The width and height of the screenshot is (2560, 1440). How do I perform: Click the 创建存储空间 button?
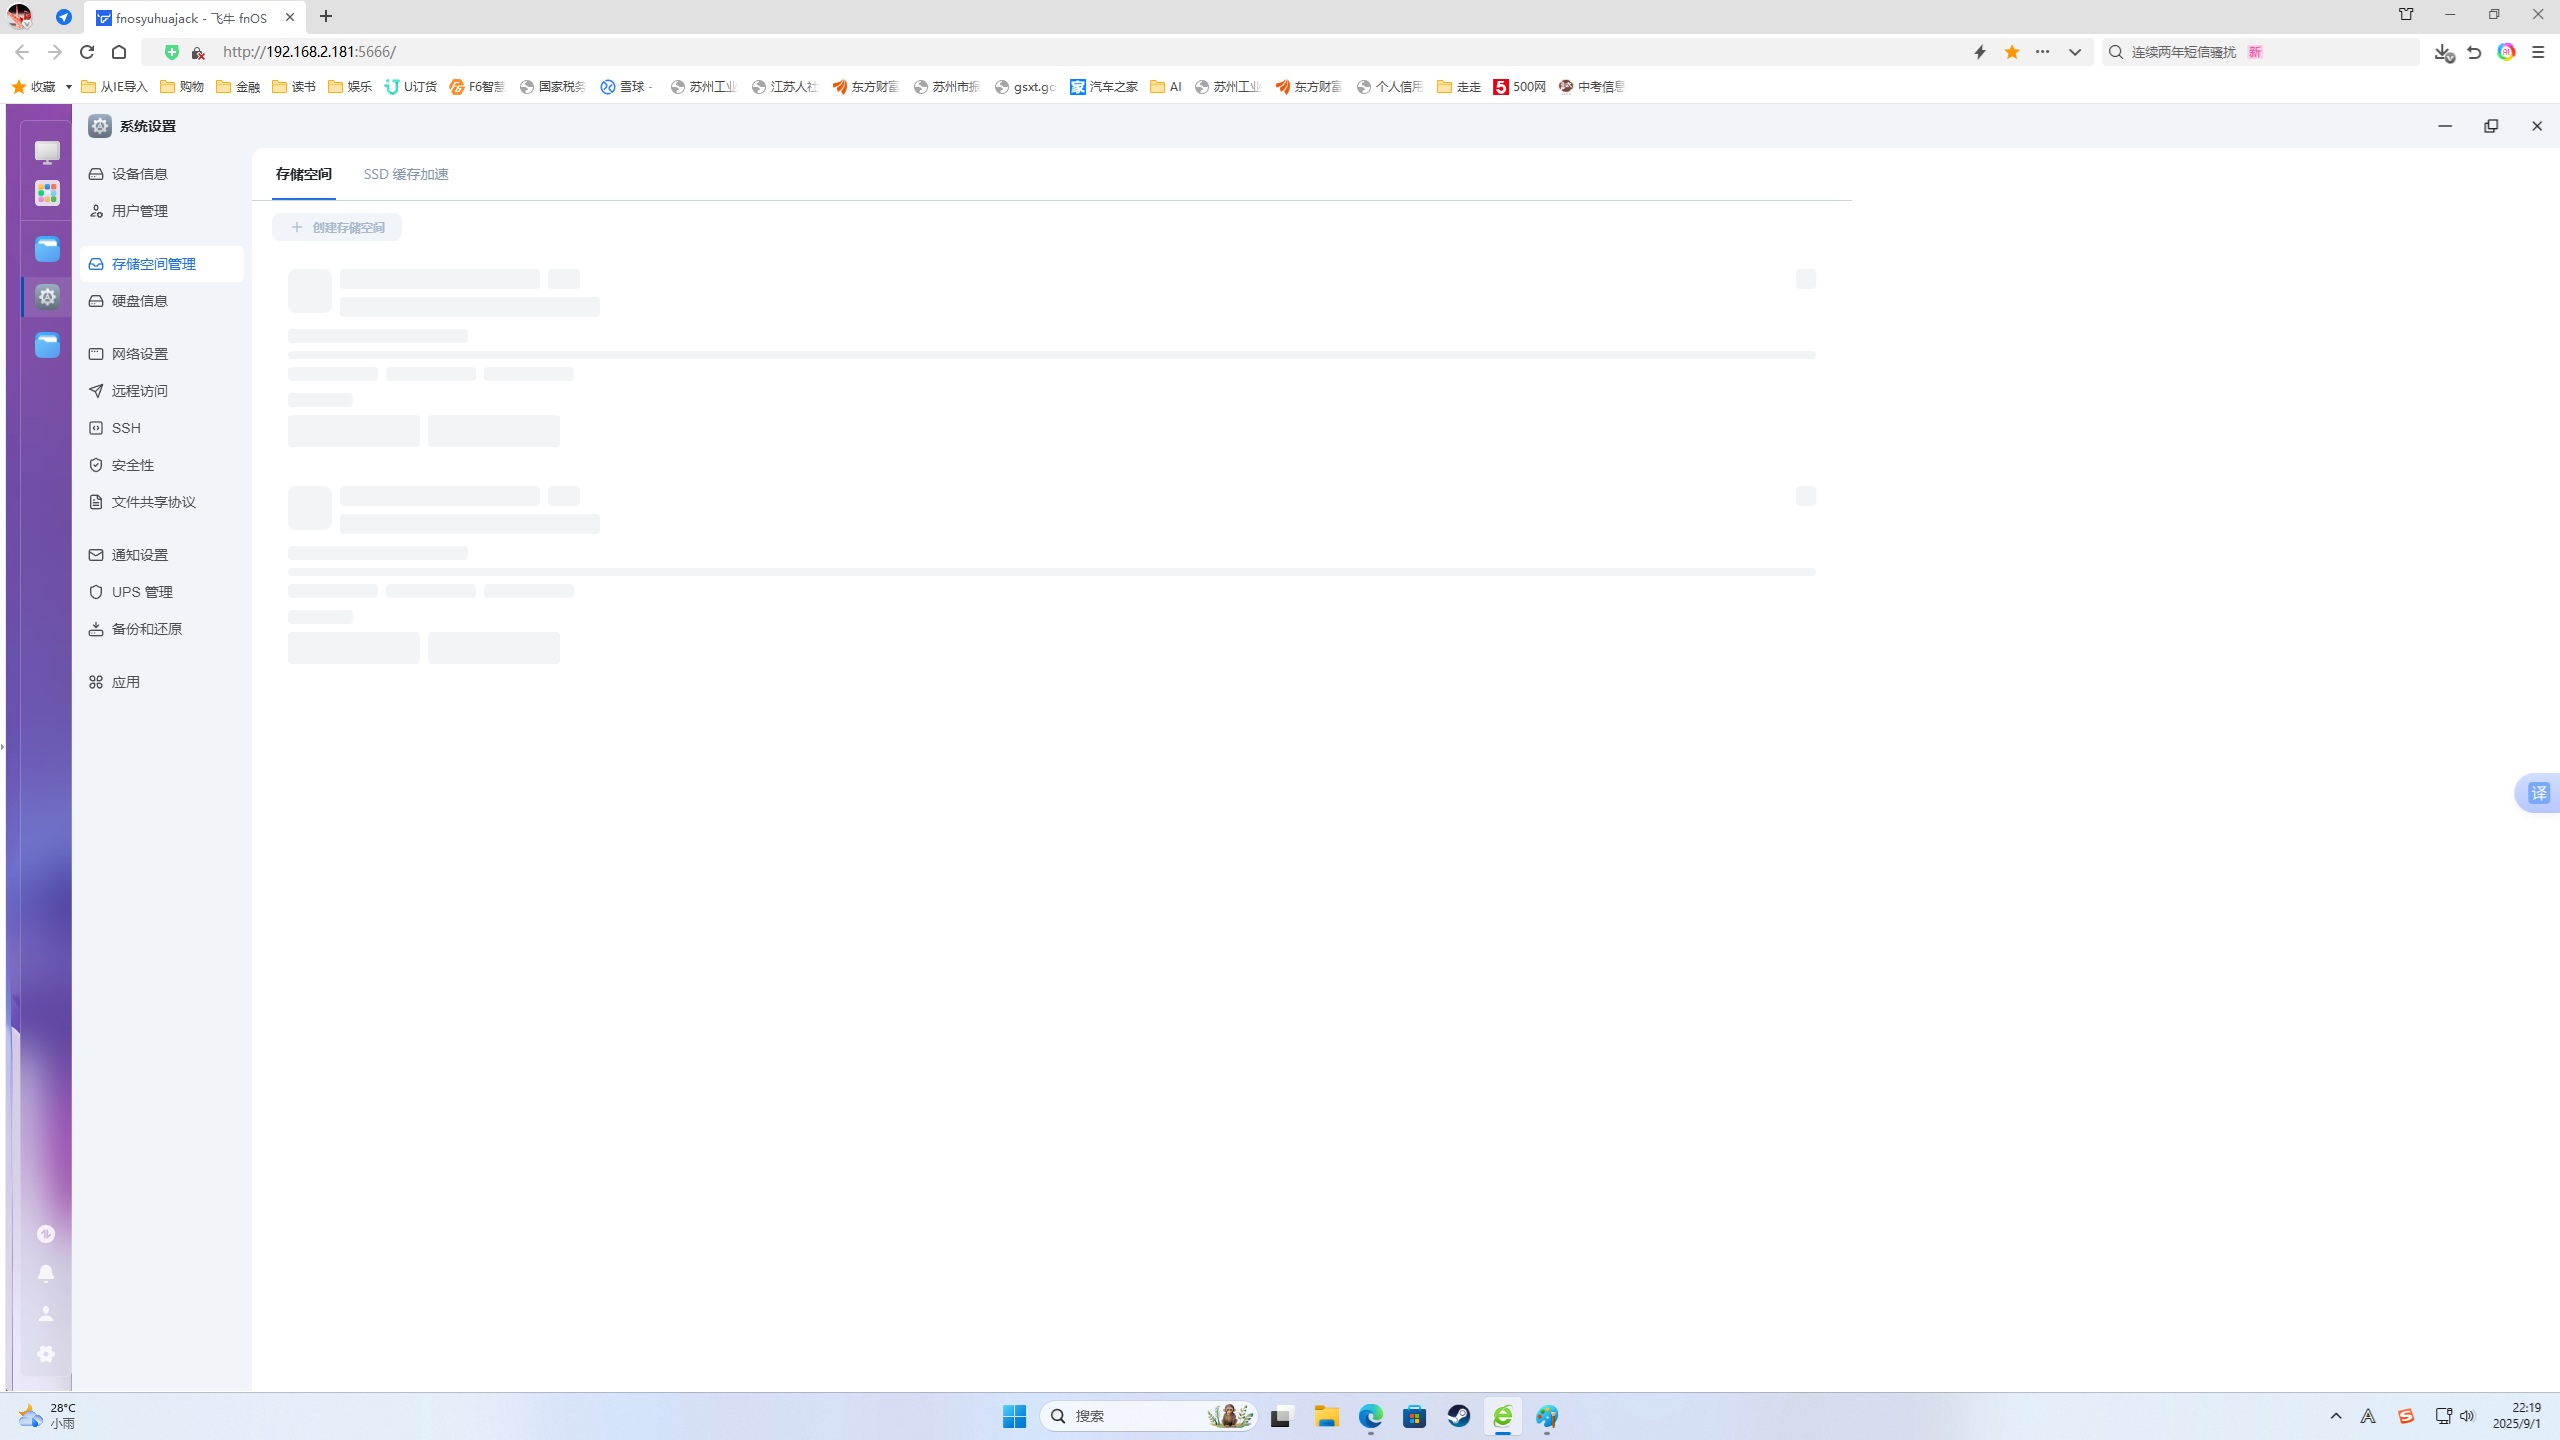point(337,227)
